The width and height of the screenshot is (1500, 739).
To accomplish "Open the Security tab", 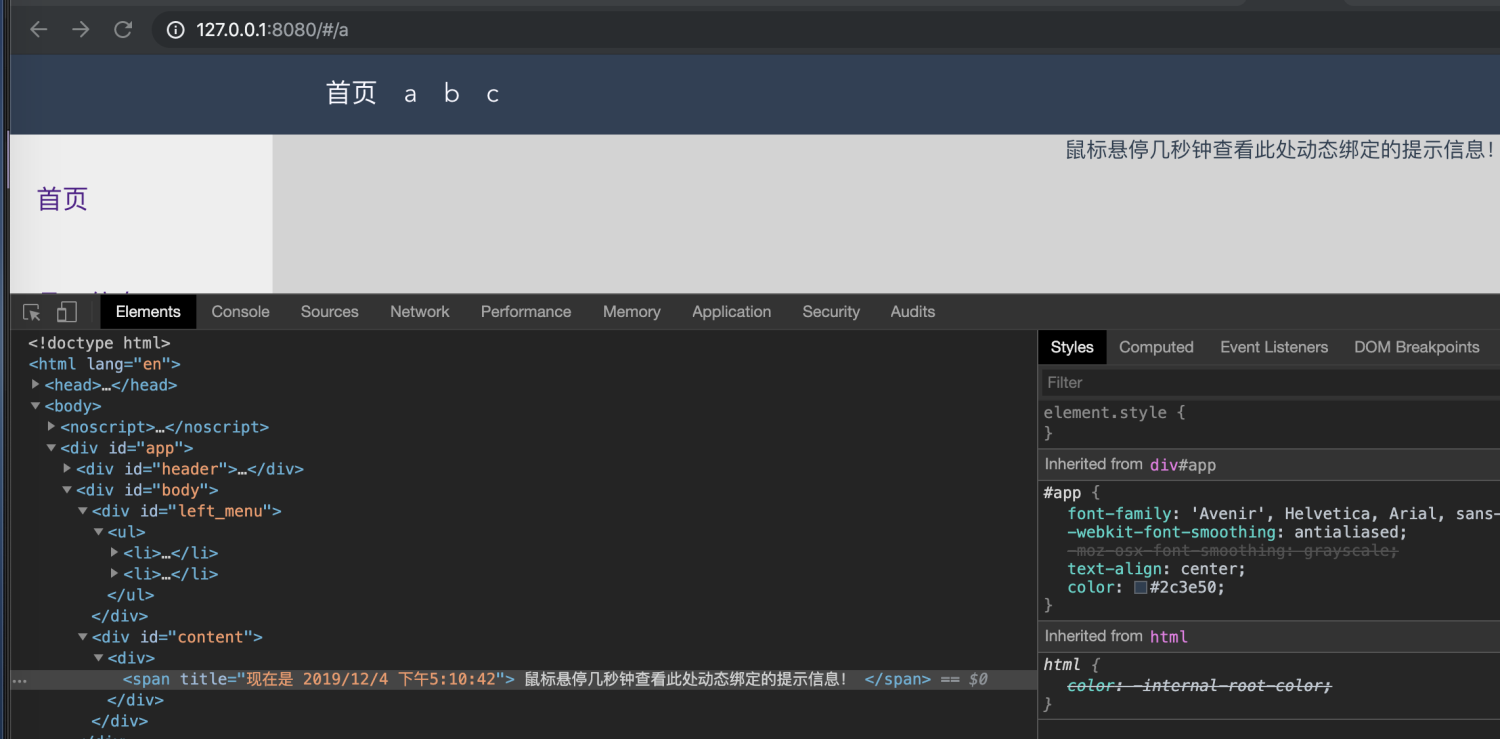I will [831, 312].
